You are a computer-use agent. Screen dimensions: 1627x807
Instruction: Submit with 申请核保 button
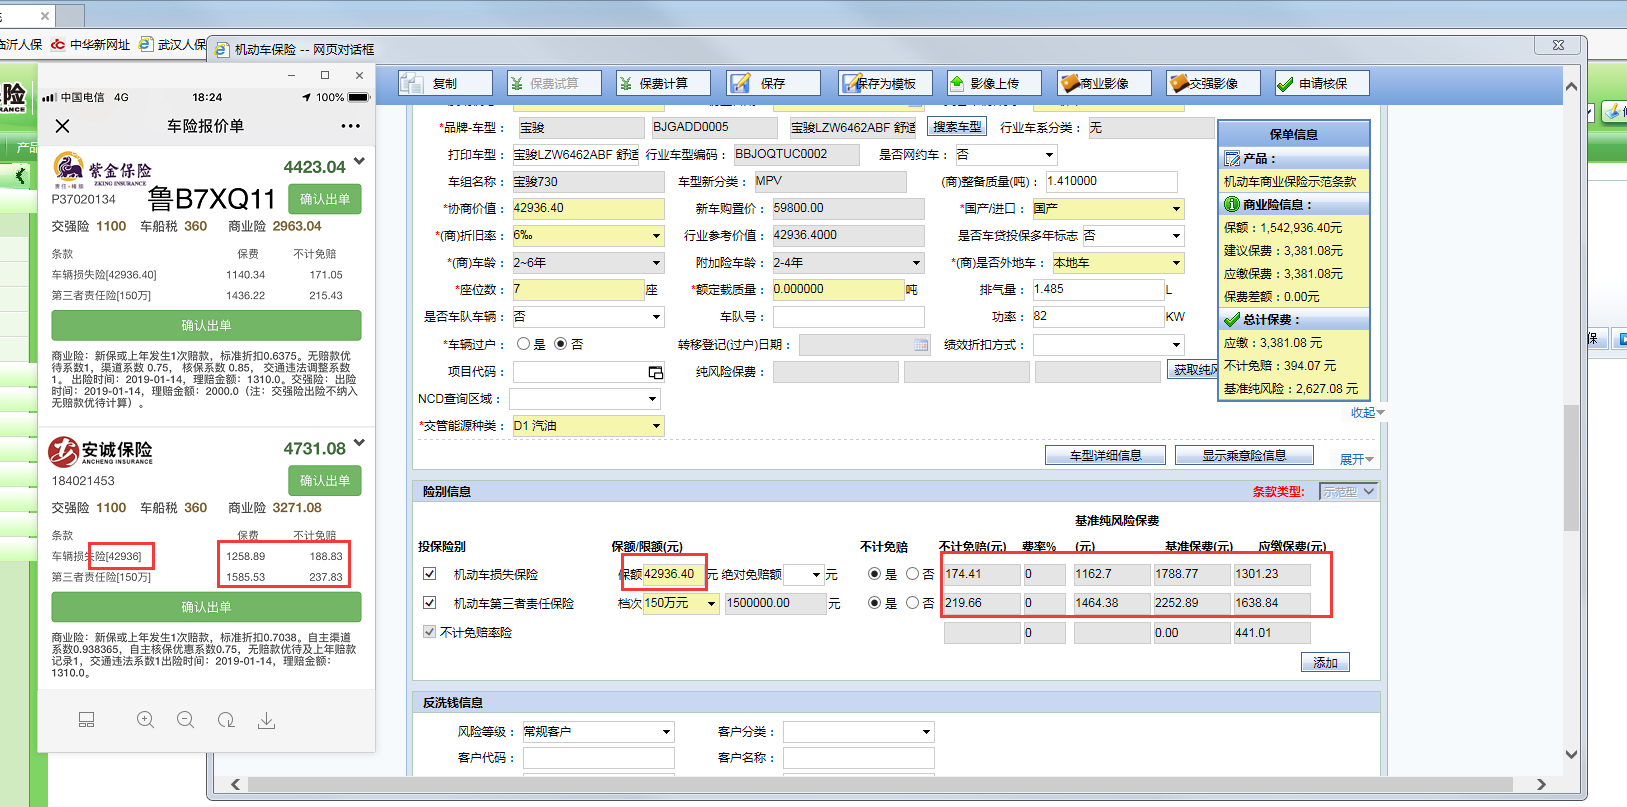pyautogui.click(x=1322, y=83)
